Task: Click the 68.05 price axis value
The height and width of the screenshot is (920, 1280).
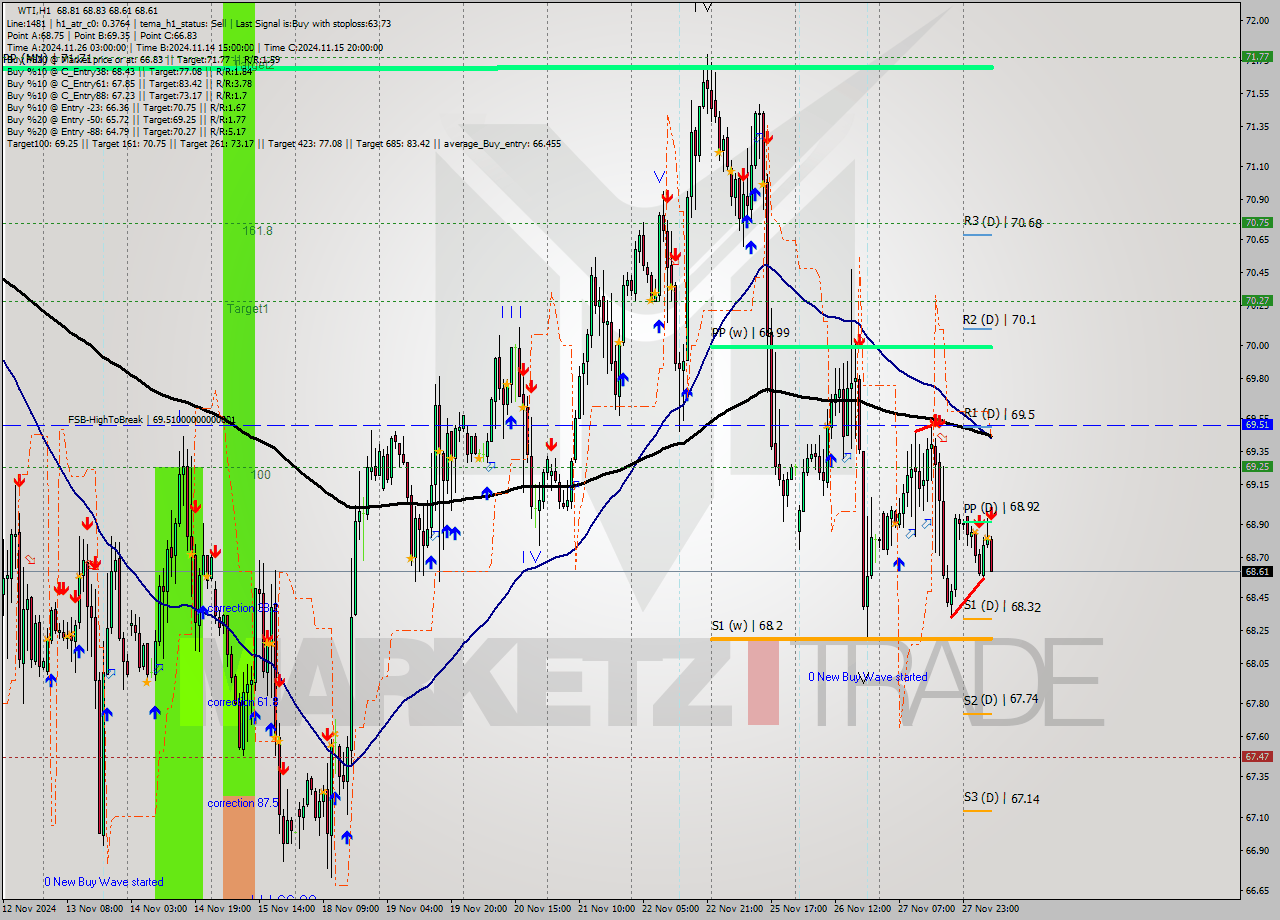Action: point(1257,664)
